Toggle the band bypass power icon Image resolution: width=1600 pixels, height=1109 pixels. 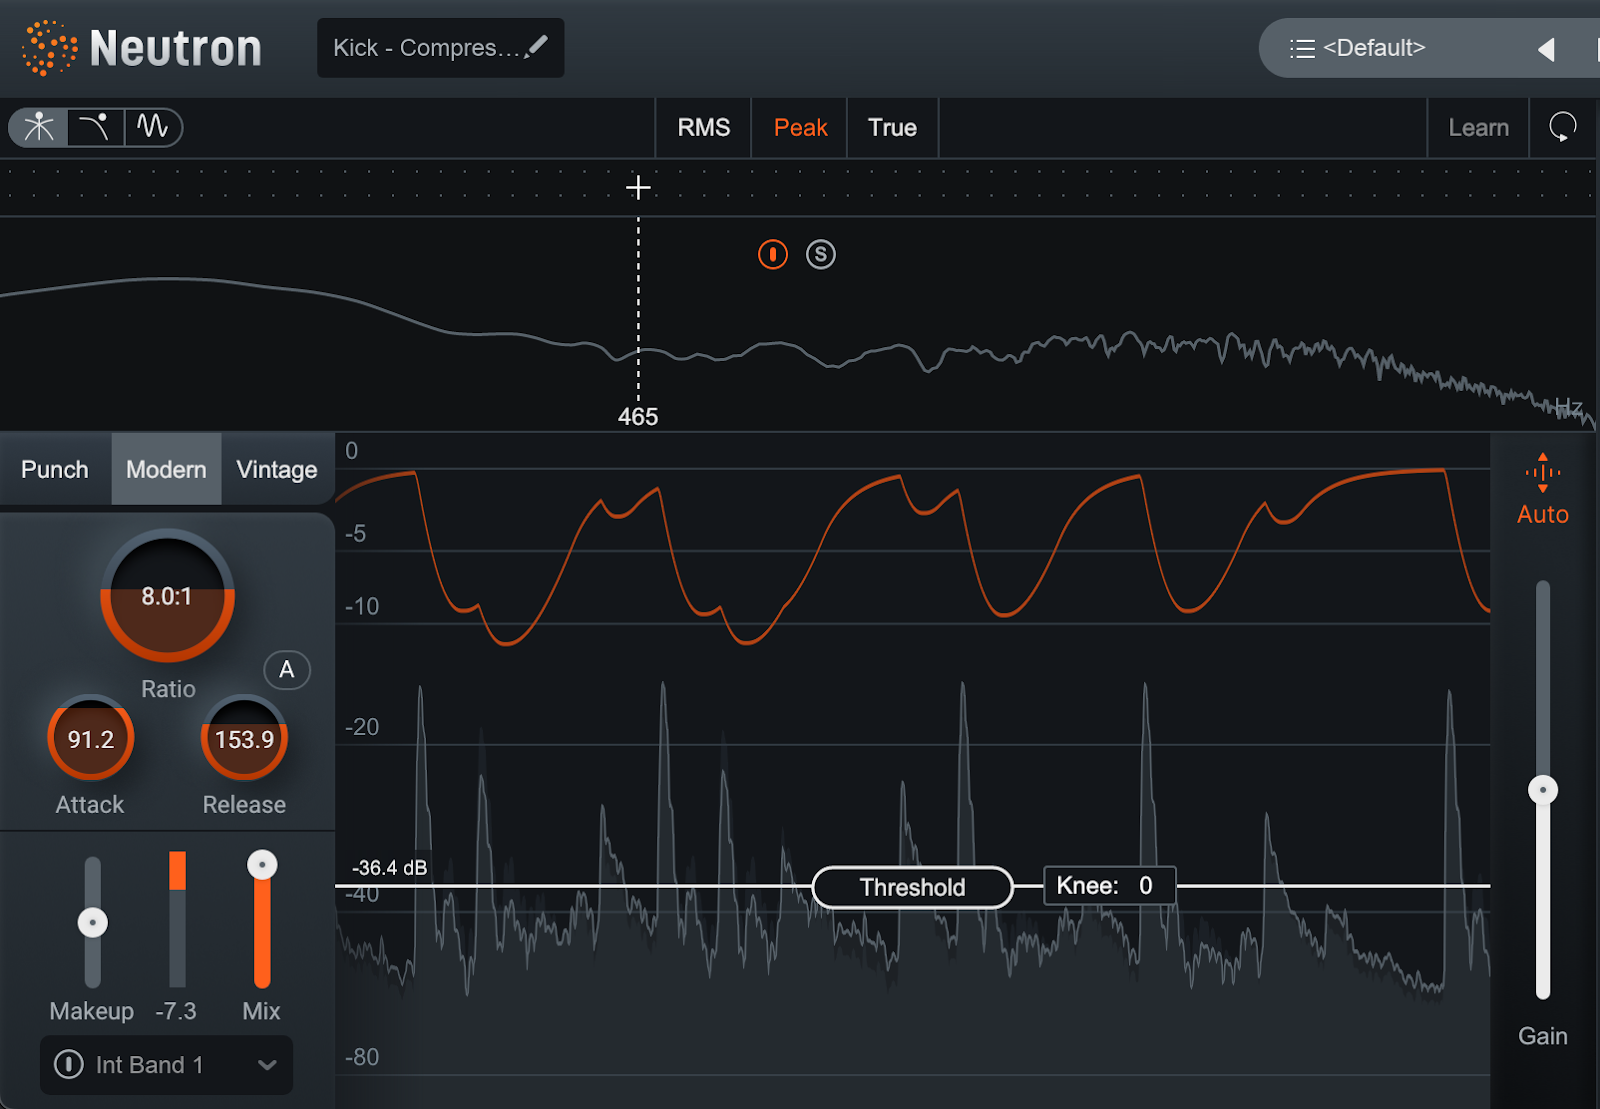point(773,254)
